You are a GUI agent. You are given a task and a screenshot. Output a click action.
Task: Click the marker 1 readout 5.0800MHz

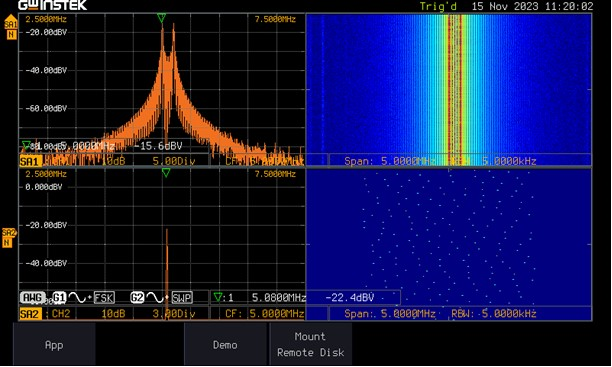[x=279, y=298]
